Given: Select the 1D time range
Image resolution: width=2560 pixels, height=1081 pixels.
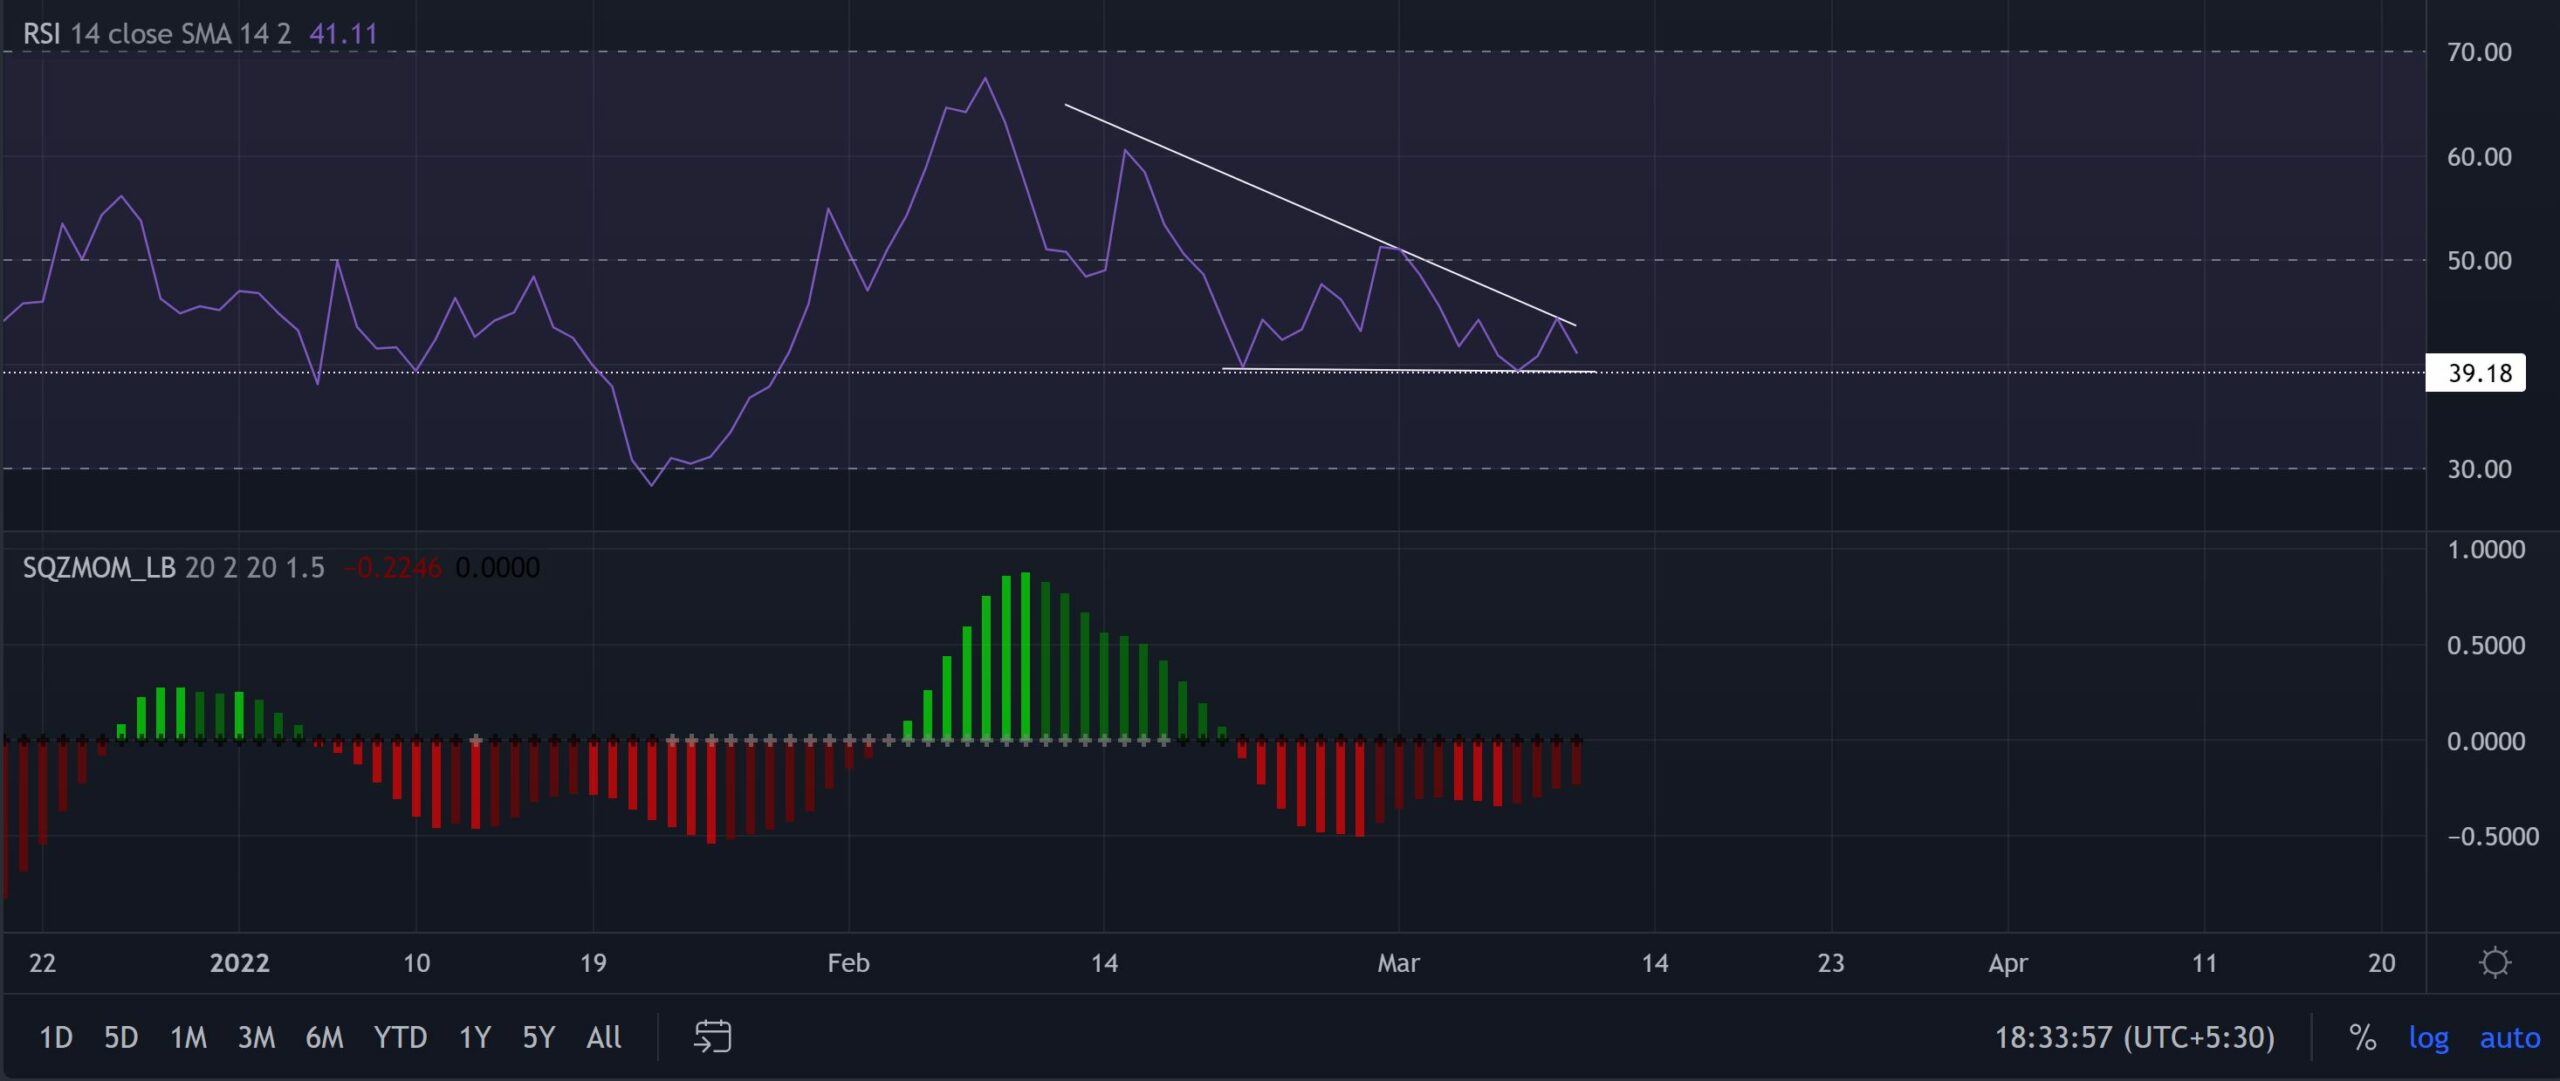Looking at the screenshot, I should click(55, 1037).
